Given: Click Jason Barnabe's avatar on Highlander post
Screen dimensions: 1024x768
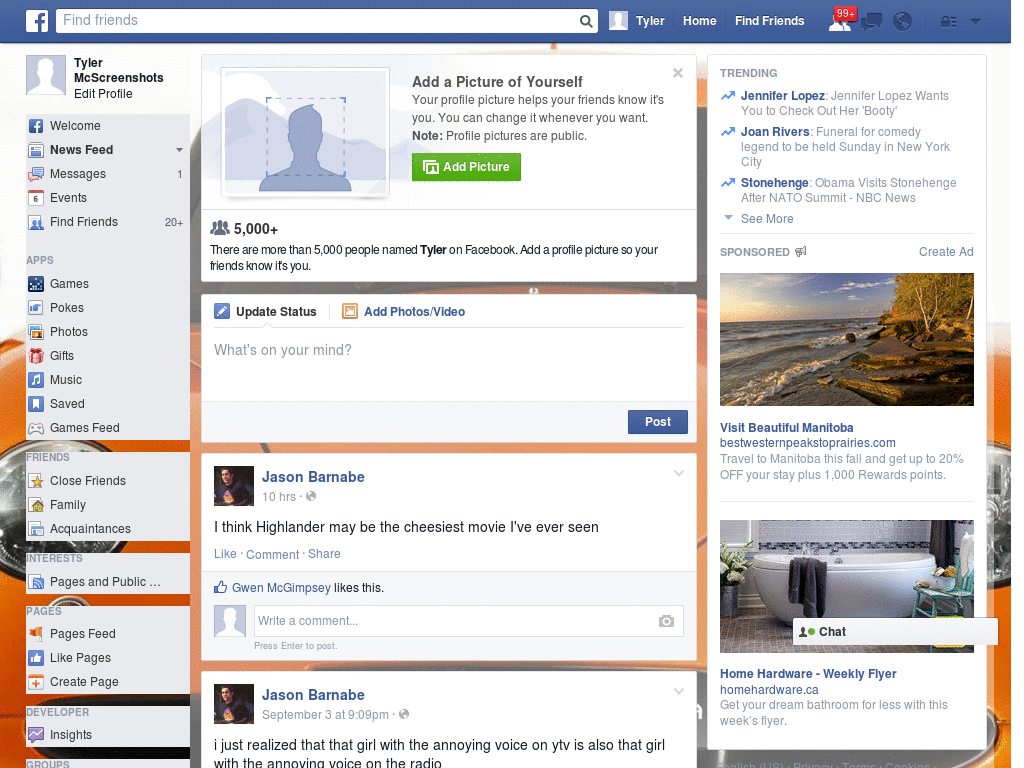Looking at the screenshot, I should pyautogui.click(x=234, y=486).
